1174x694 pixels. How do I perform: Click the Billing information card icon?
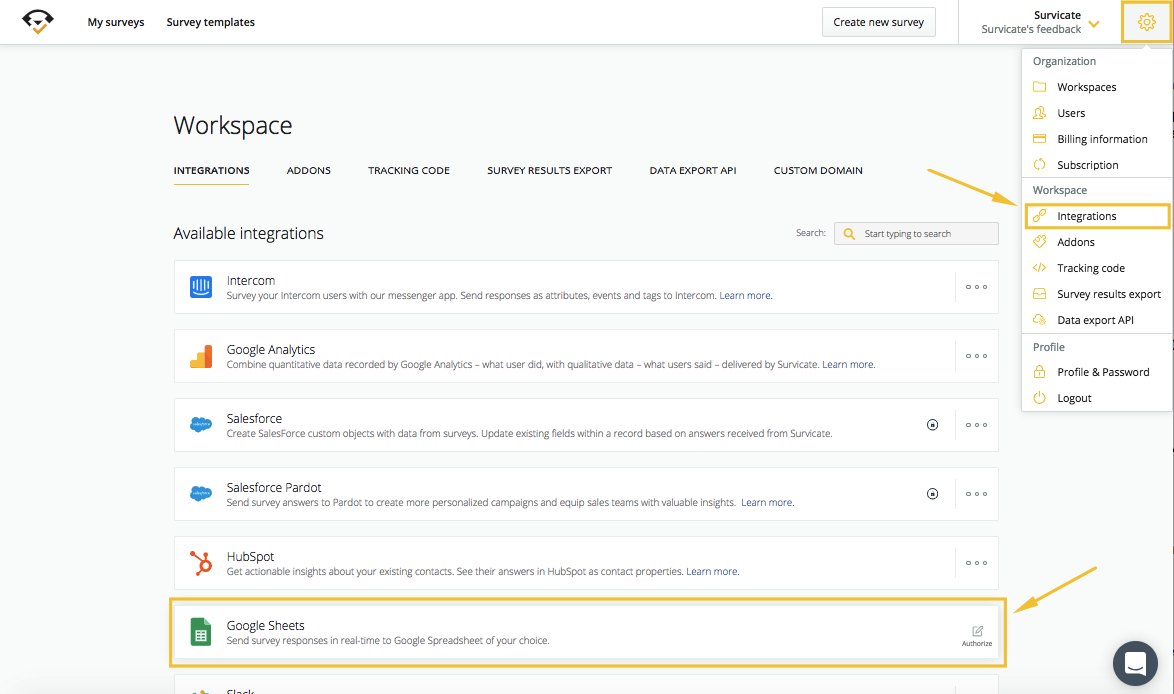click(x=1039, y=139)
